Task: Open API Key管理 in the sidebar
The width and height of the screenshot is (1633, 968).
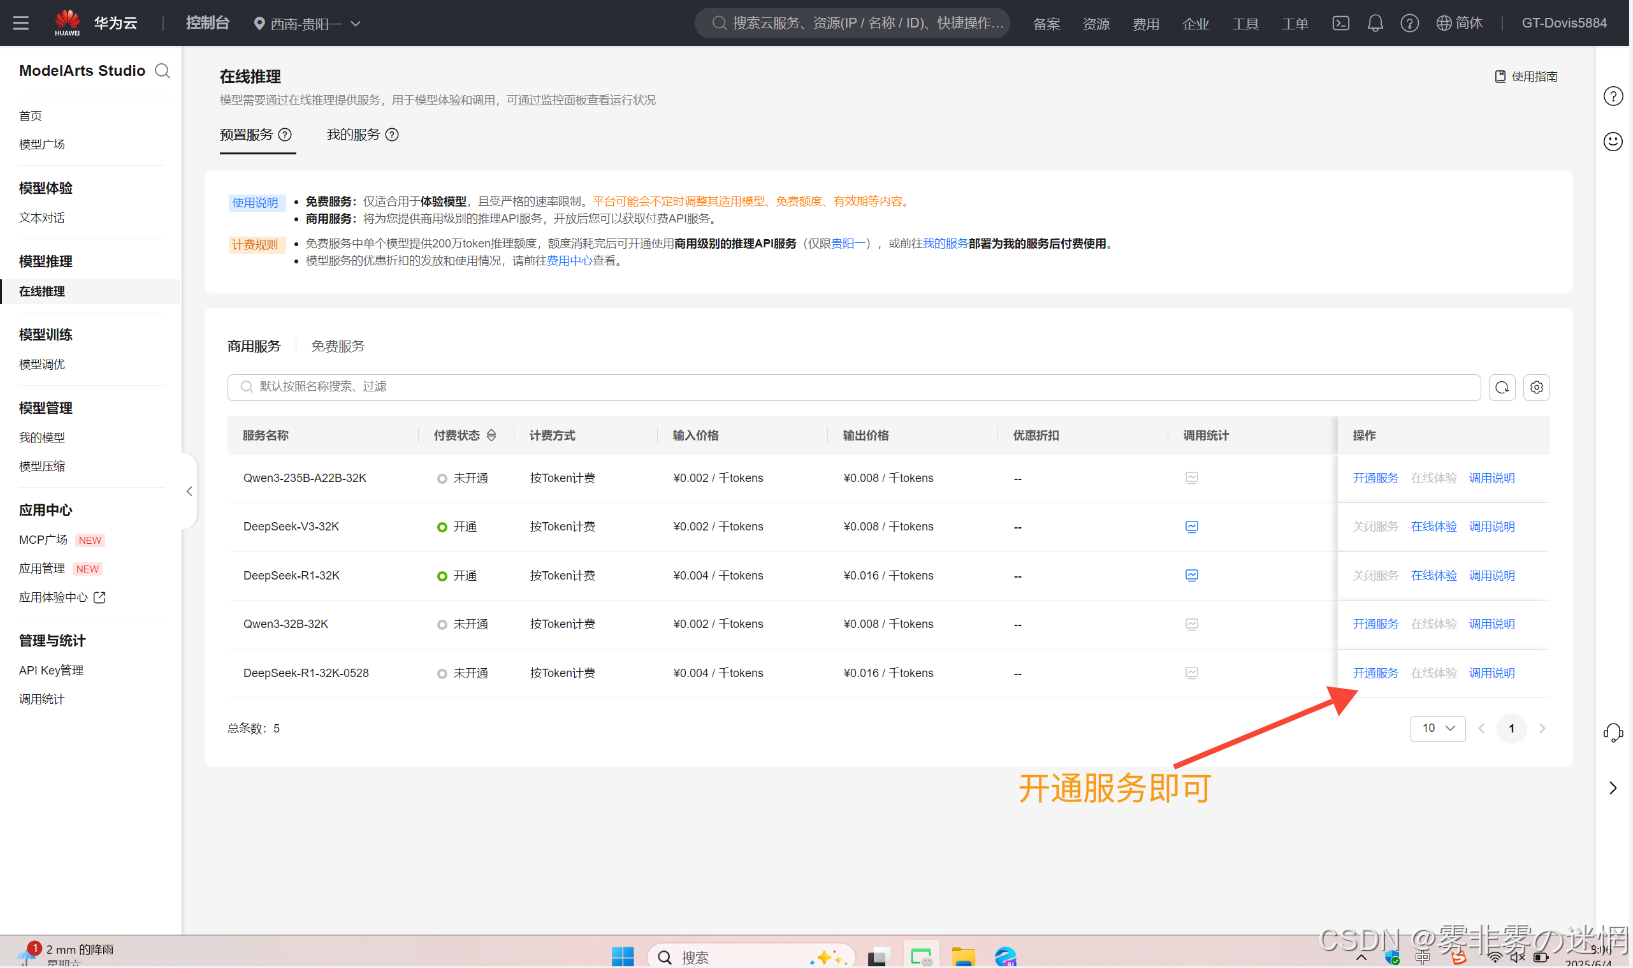Action: click(x=52, y=671)
